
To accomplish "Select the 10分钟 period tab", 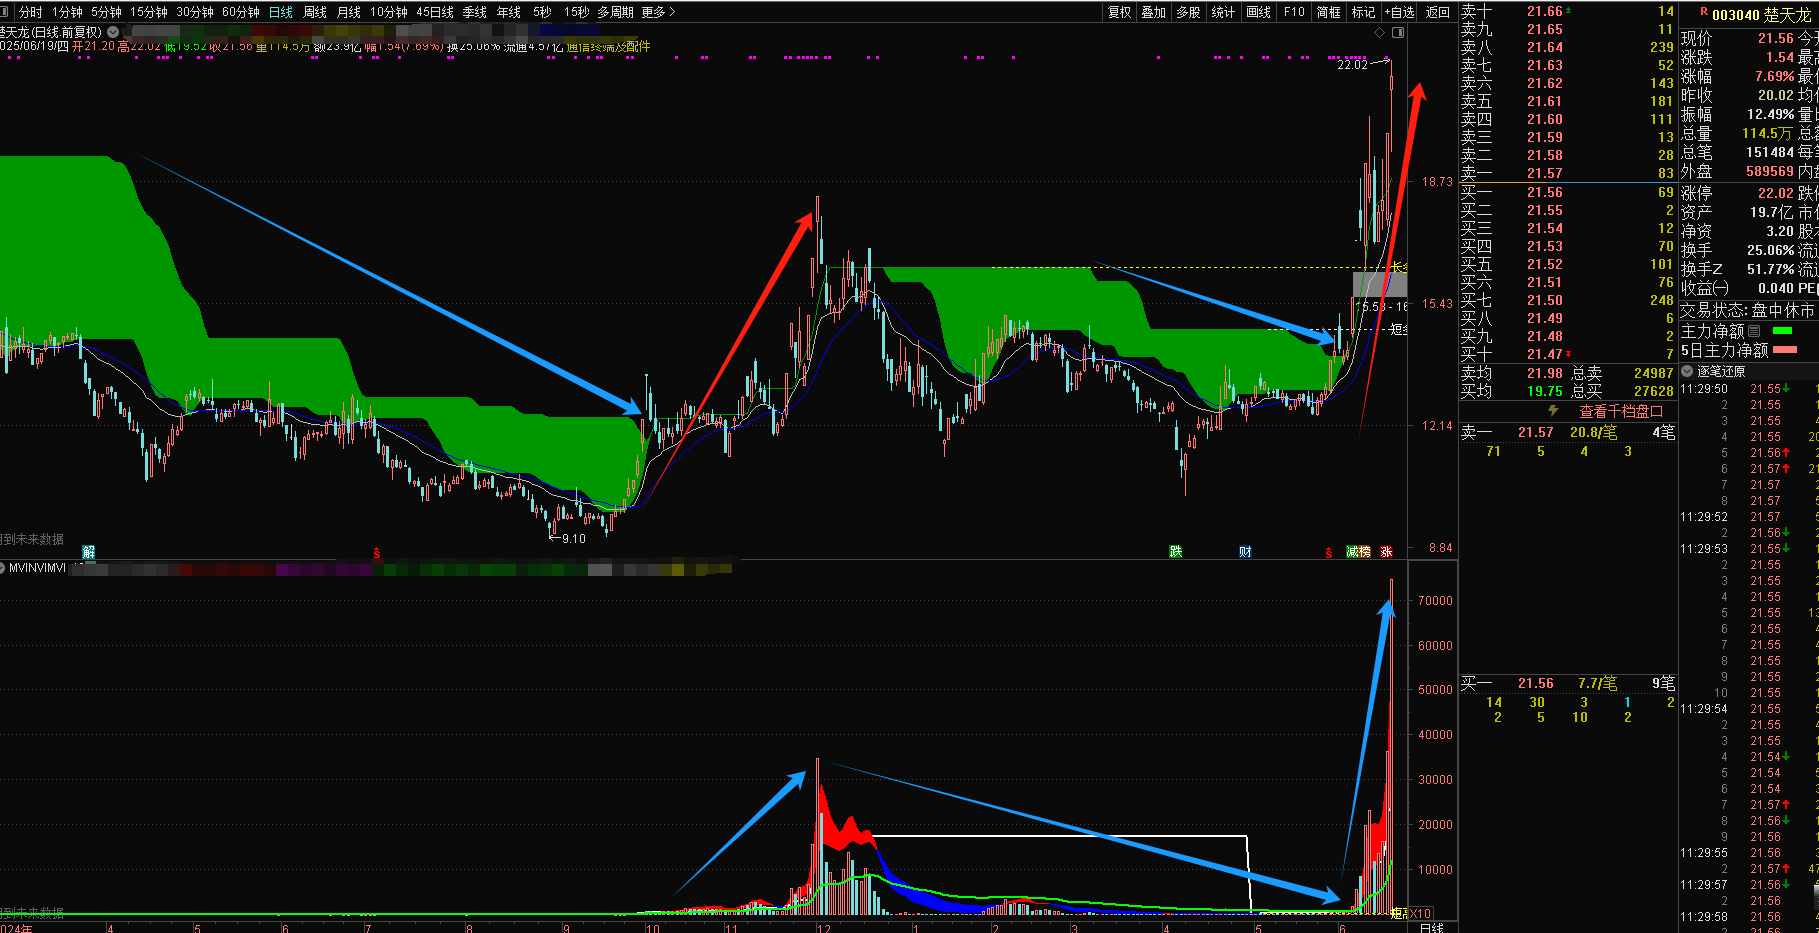I will point(389,12).
